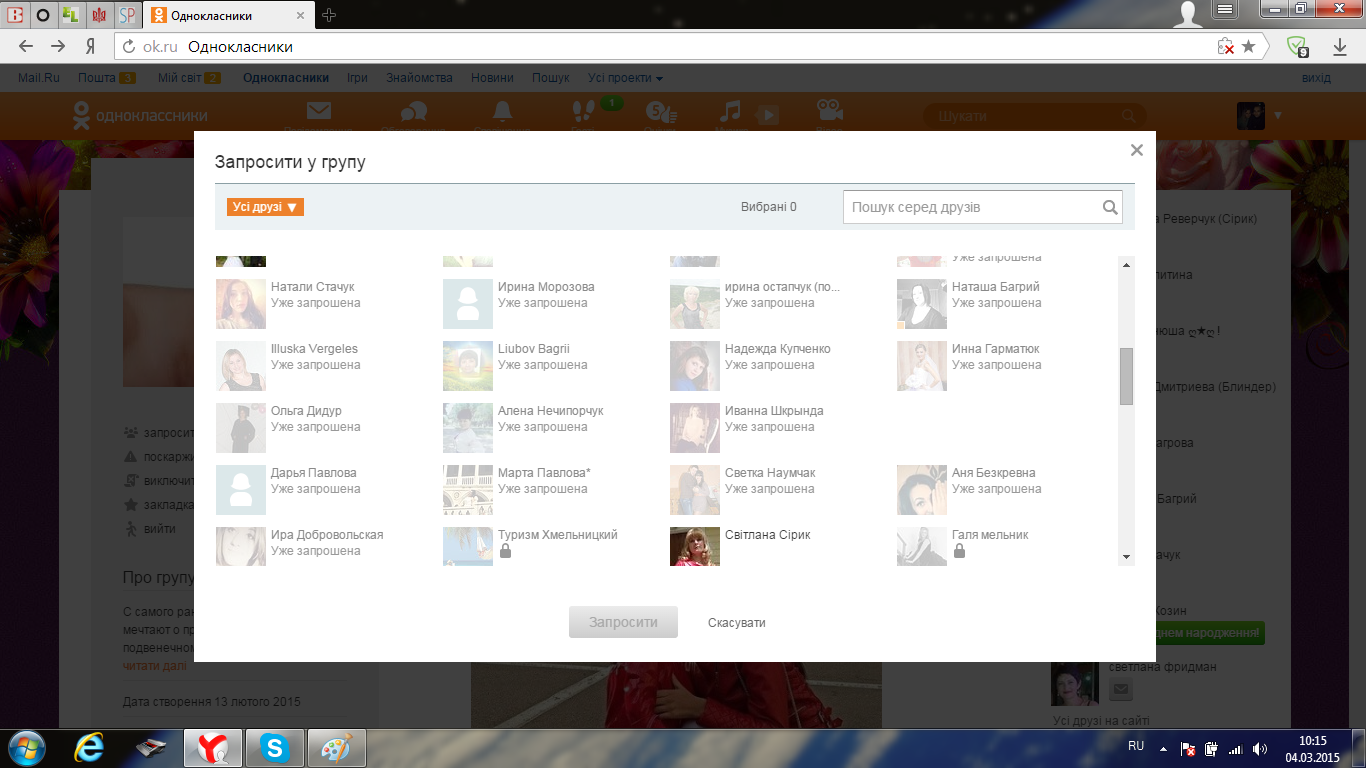Click on friend name 'Liubov Bagrii'
The image size is (1366, 768).
(534, 349)
